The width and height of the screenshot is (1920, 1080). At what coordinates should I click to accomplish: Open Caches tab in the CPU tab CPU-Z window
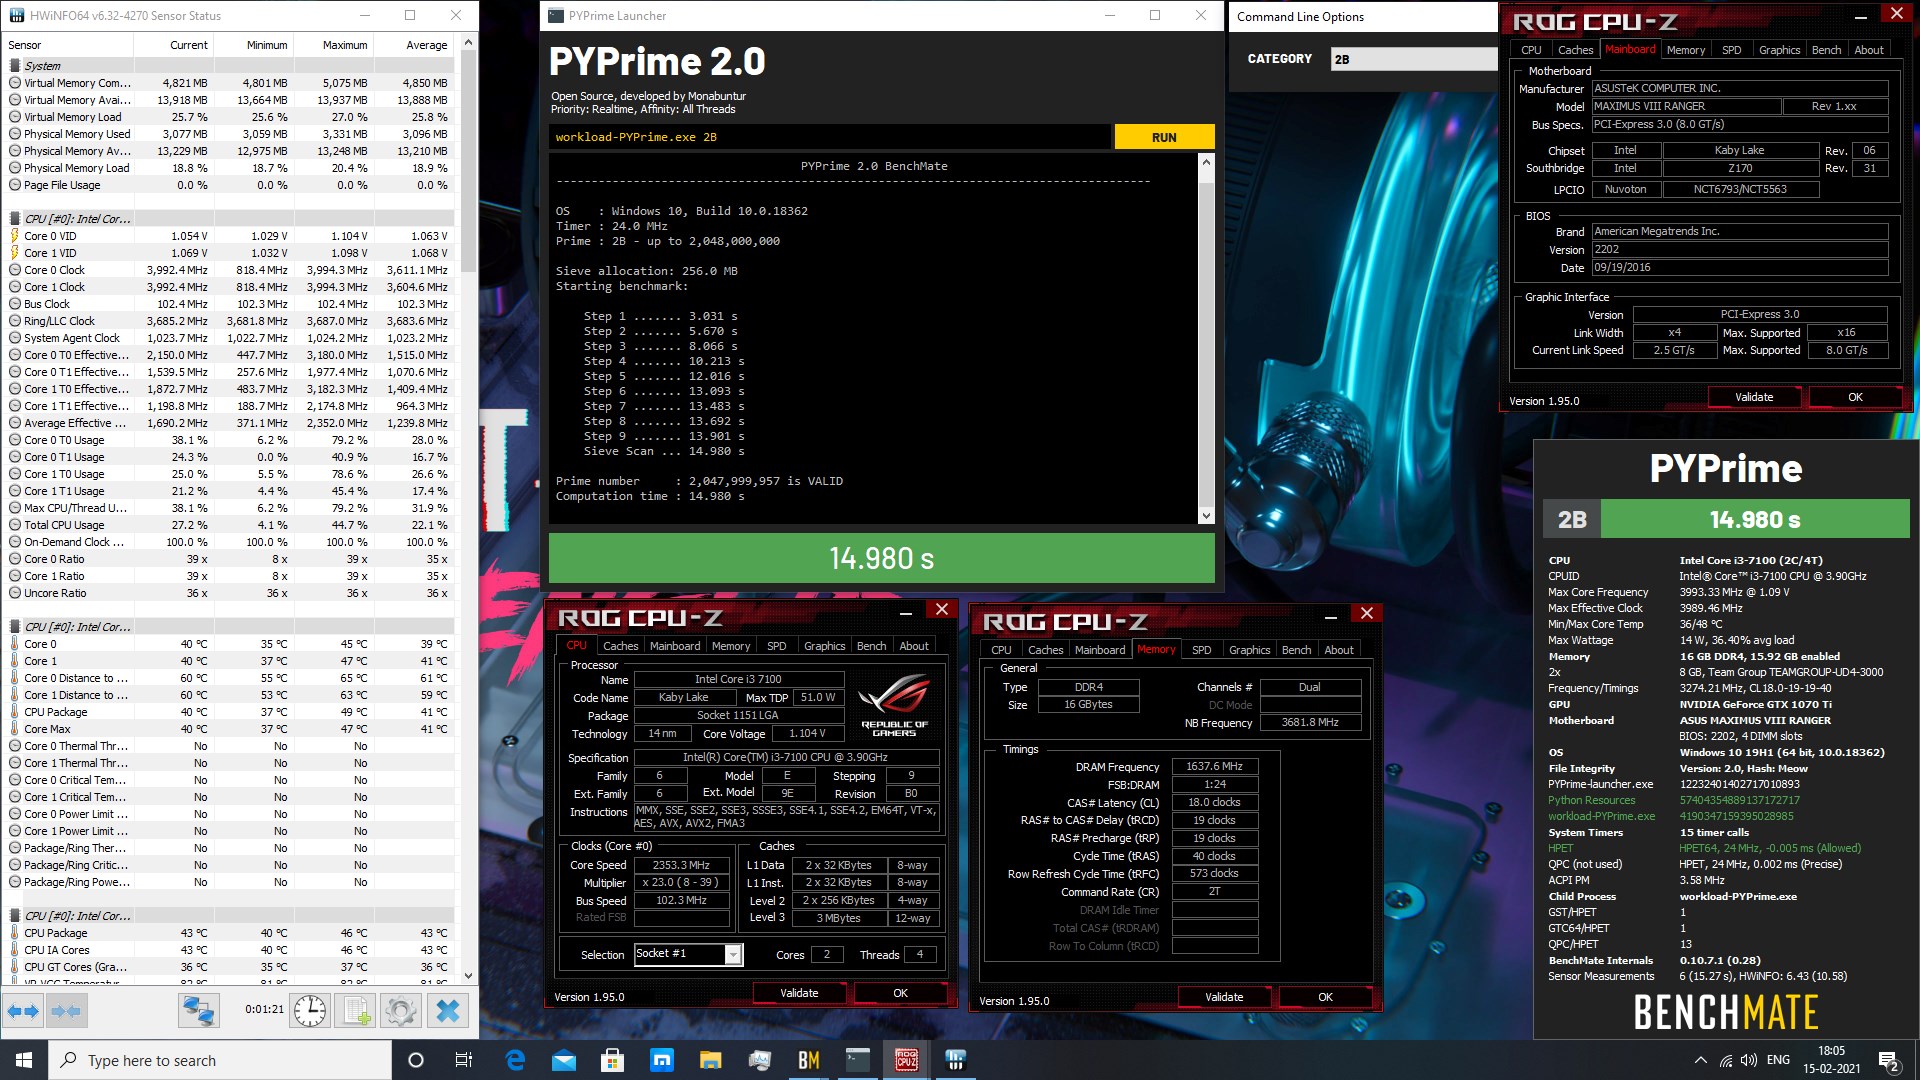point(620,646)
